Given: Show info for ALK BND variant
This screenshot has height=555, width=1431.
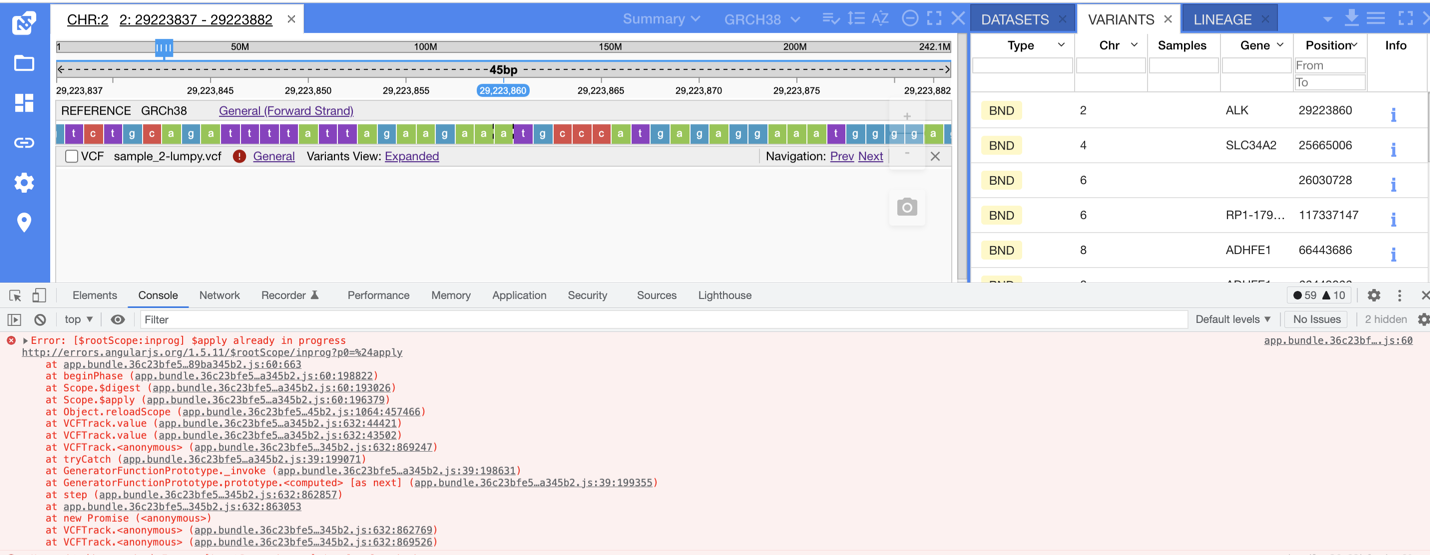Looking at the screenshot, I should coord(1393,115).
